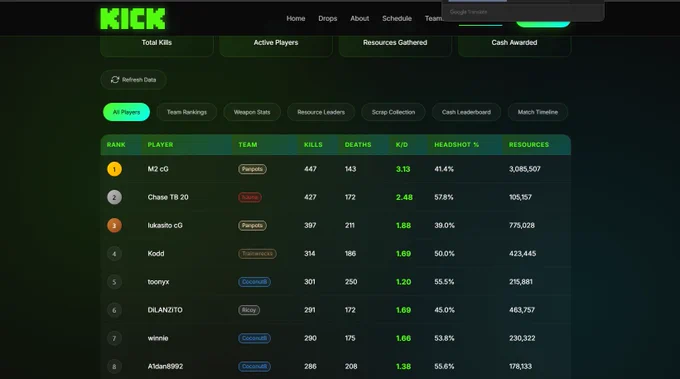Click Coconut team tag for A1dan8992

[x=255, y=366]
